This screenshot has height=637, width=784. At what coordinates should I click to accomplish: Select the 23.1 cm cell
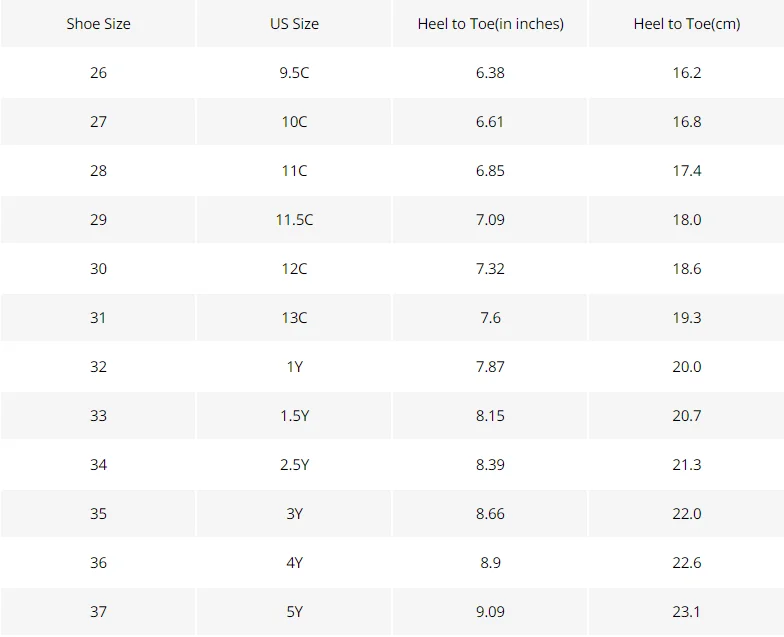click(x=686, y=612)
